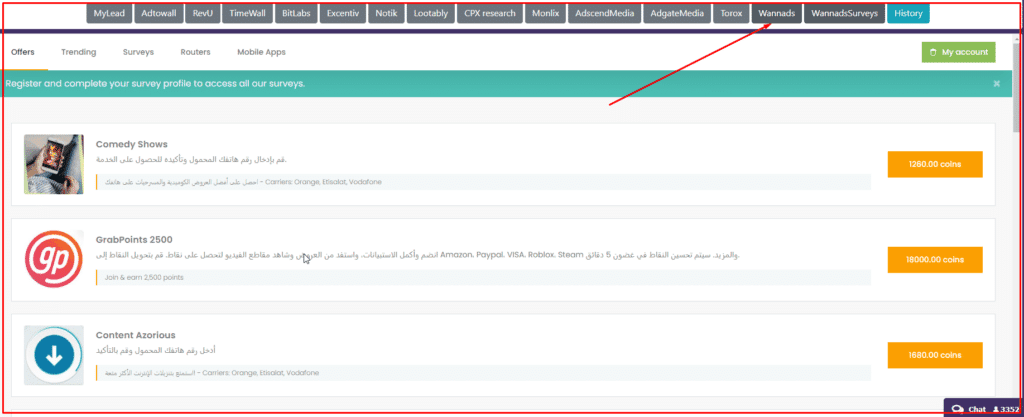Switch to the TimeWall tab
The width and height of the screenshot is (1024, 417).
click(247, 13)
